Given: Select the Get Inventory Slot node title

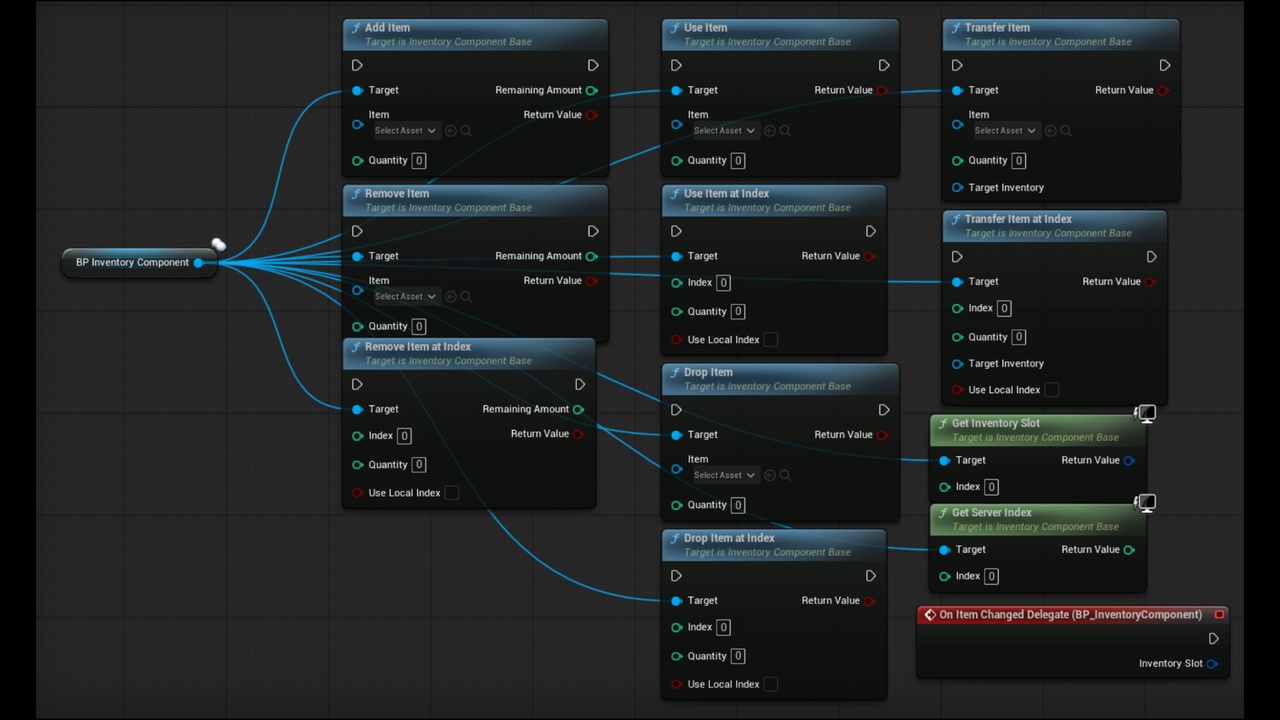Looking at the screenshot, I should point(996,423).
